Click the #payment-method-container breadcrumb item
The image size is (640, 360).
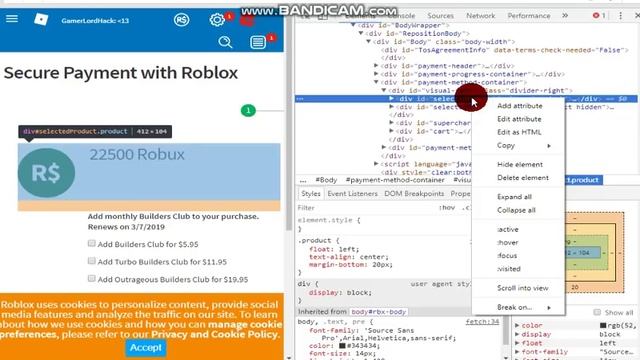(395, 180)
